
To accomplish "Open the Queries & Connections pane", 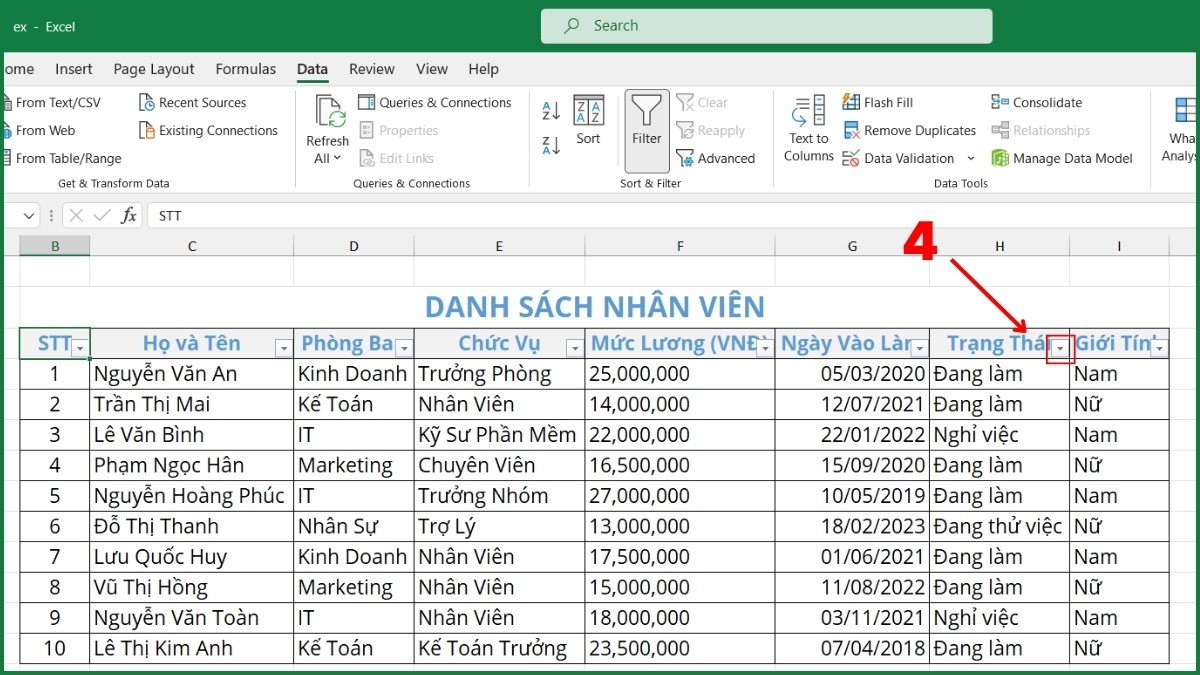I will [436, 101].
